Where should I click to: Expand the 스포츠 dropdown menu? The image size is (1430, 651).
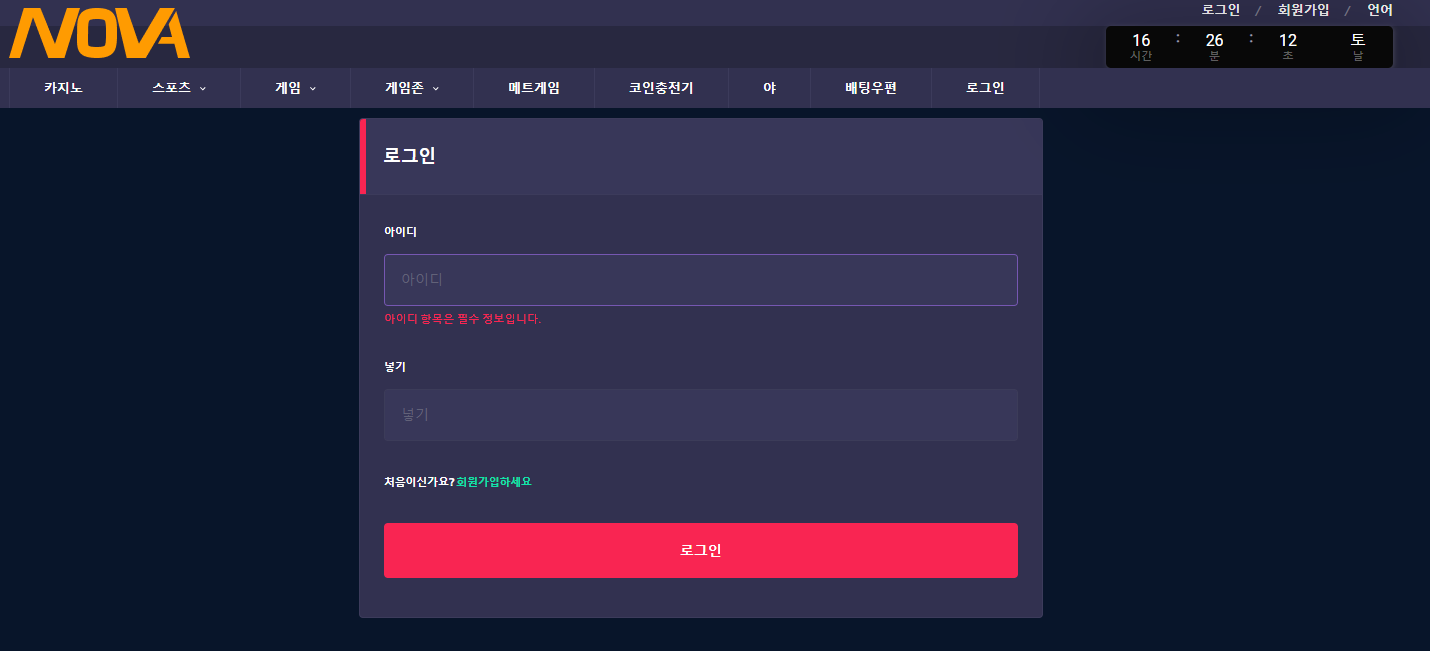pyautogui.click(x=179, y=88)
